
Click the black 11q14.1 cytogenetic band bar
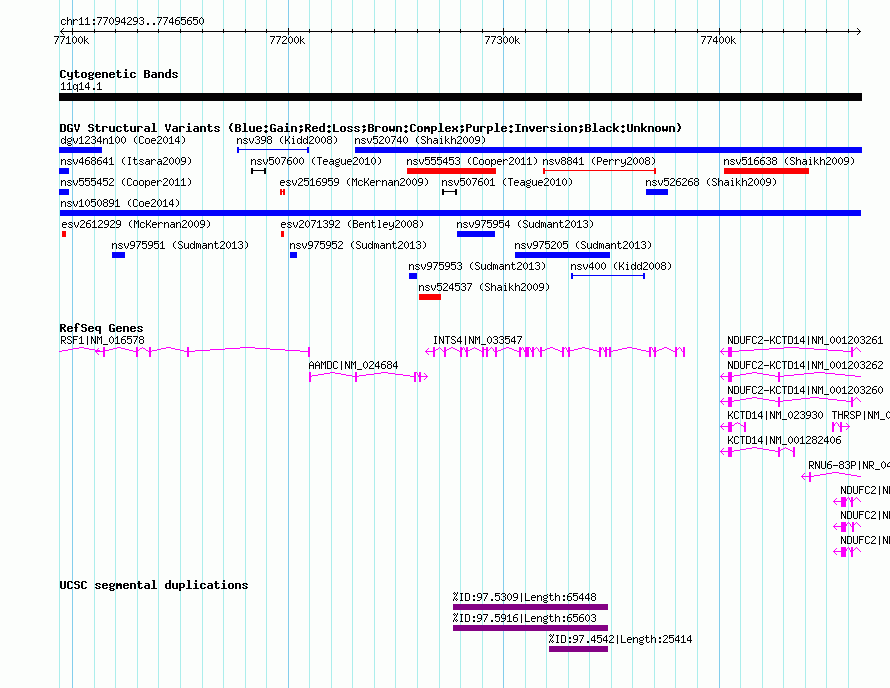click(460, 97)
